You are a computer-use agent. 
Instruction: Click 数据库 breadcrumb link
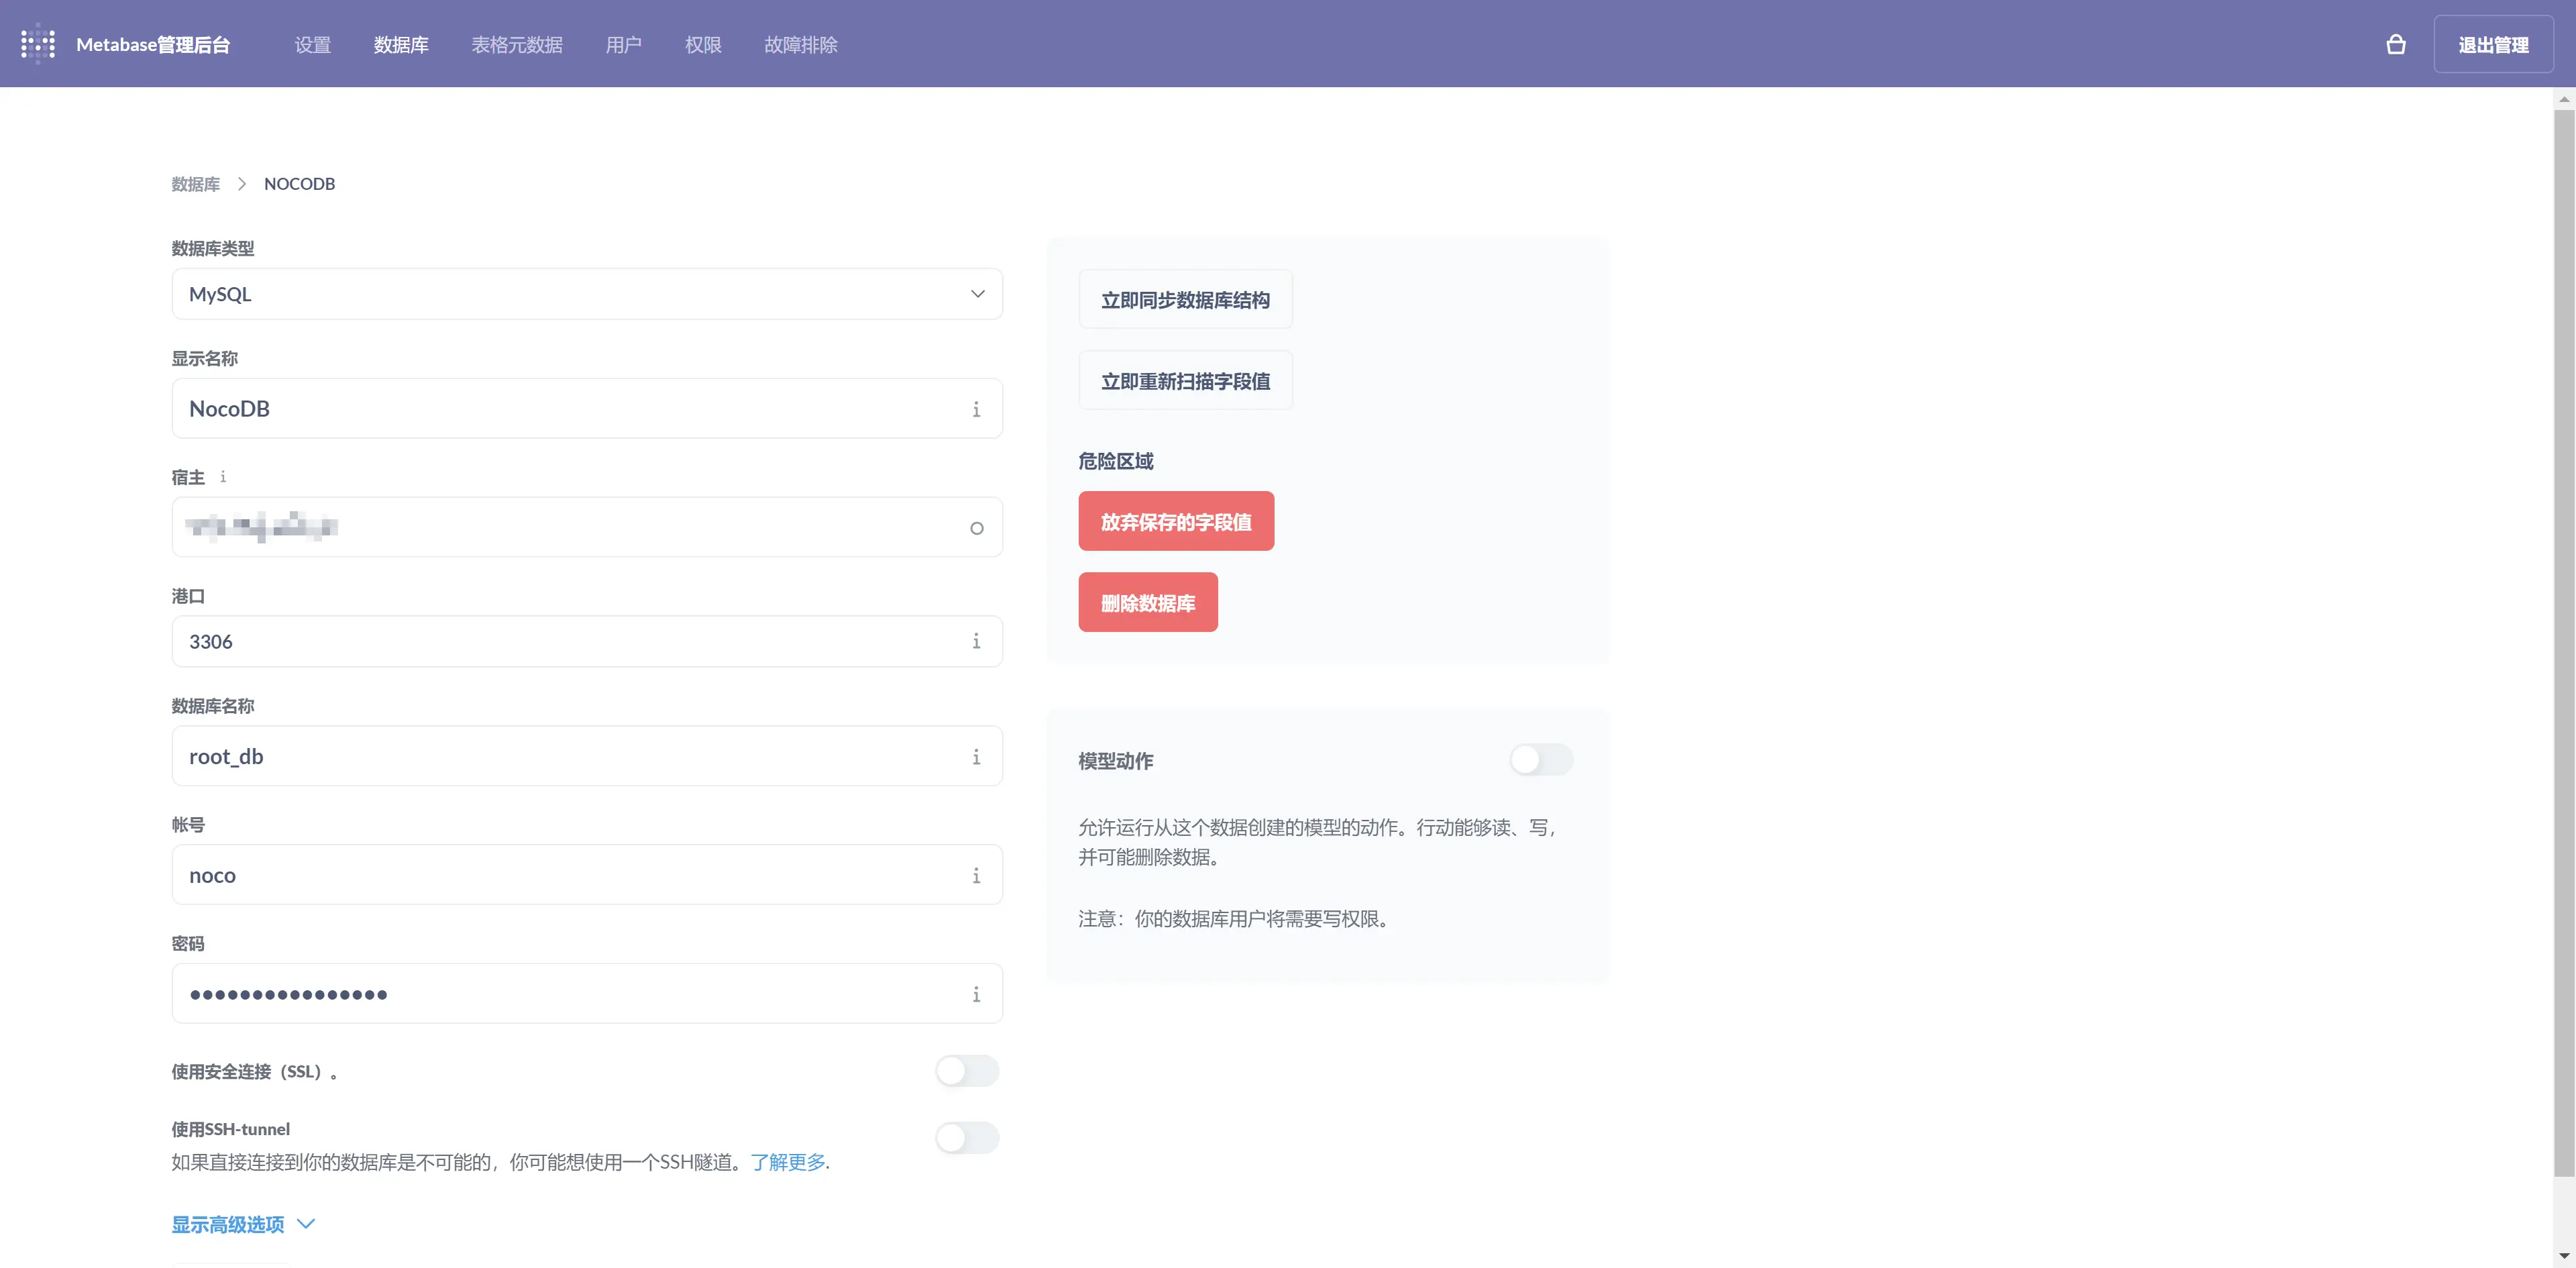195,184
